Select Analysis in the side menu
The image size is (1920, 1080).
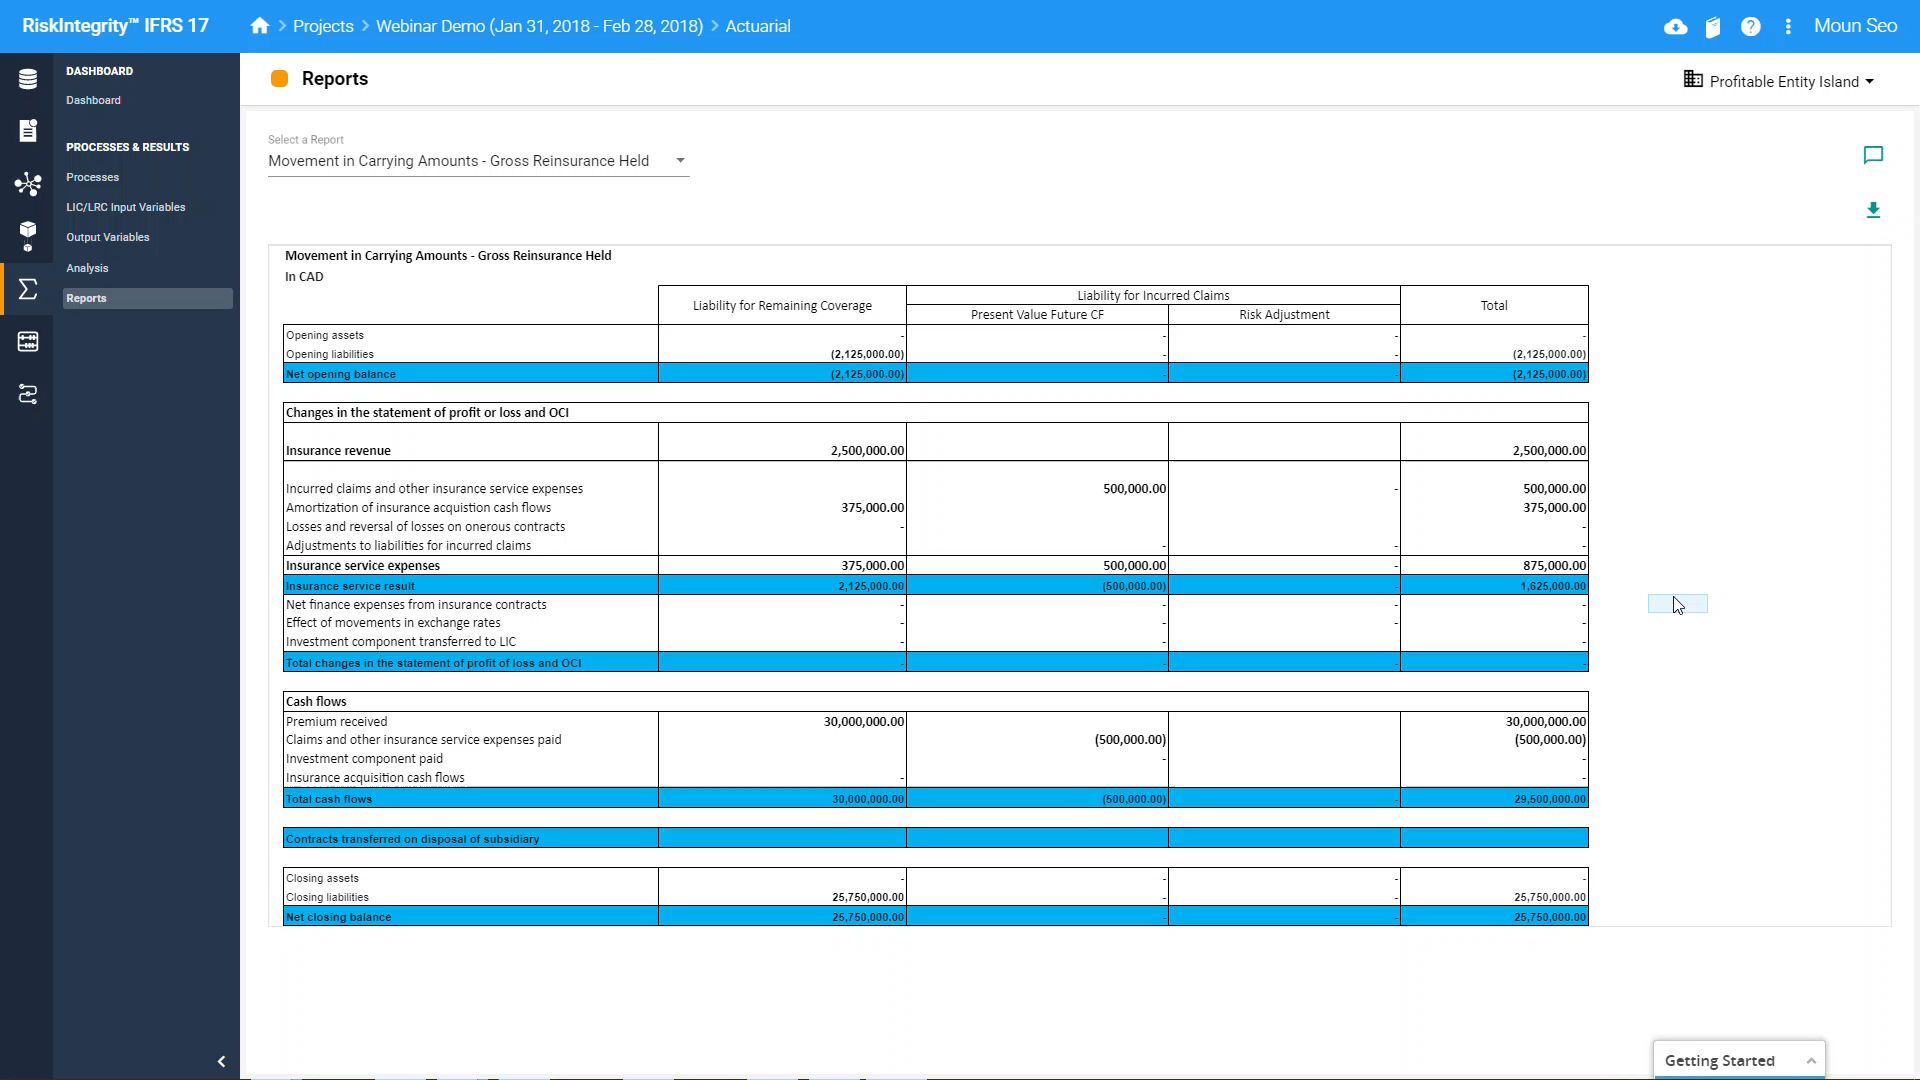click(x=88, y=268)
